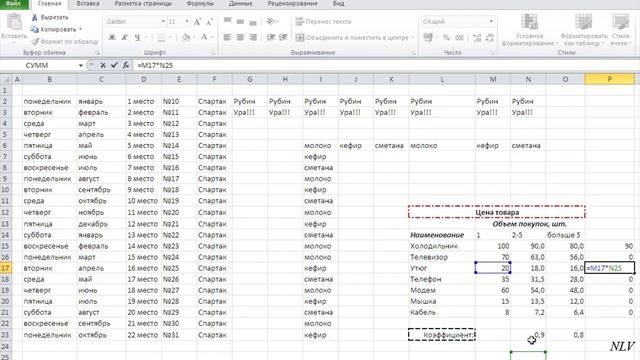Apply percent style format
This screenshot has width=640, height=360.
pyautogui.click(x=447, y=38)
